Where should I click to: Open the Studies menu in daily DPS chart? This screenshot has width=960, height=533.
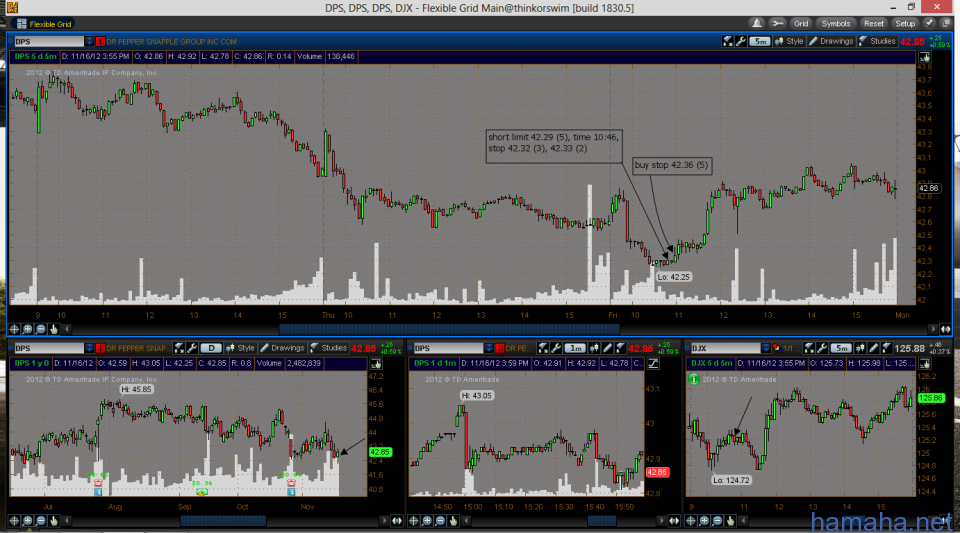328,348
